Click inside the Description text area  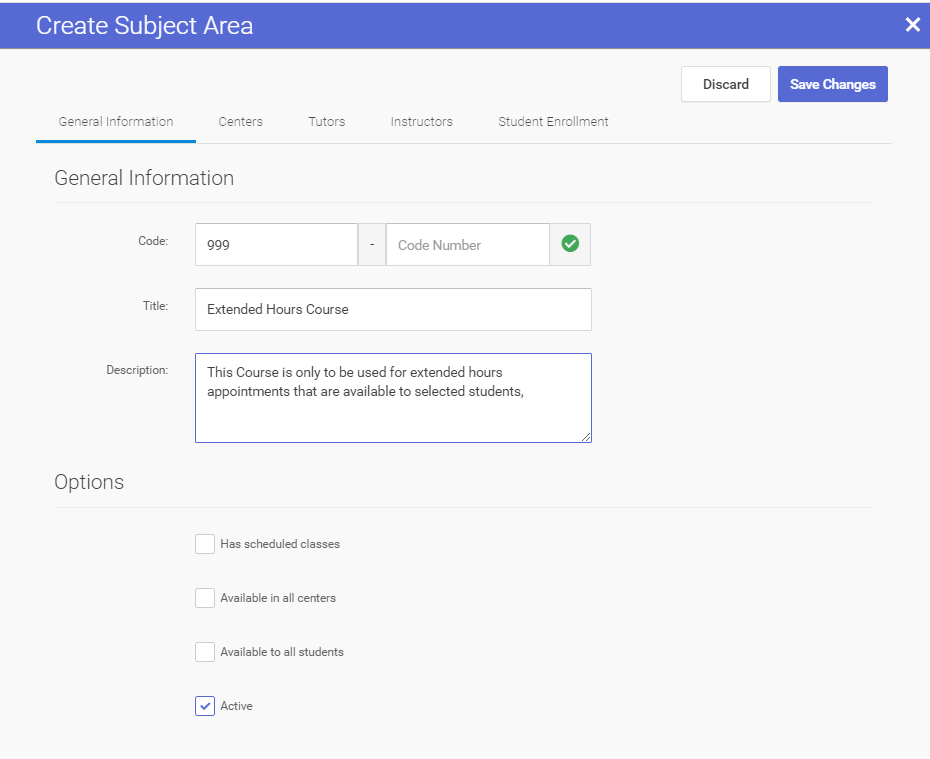(393, 410)
